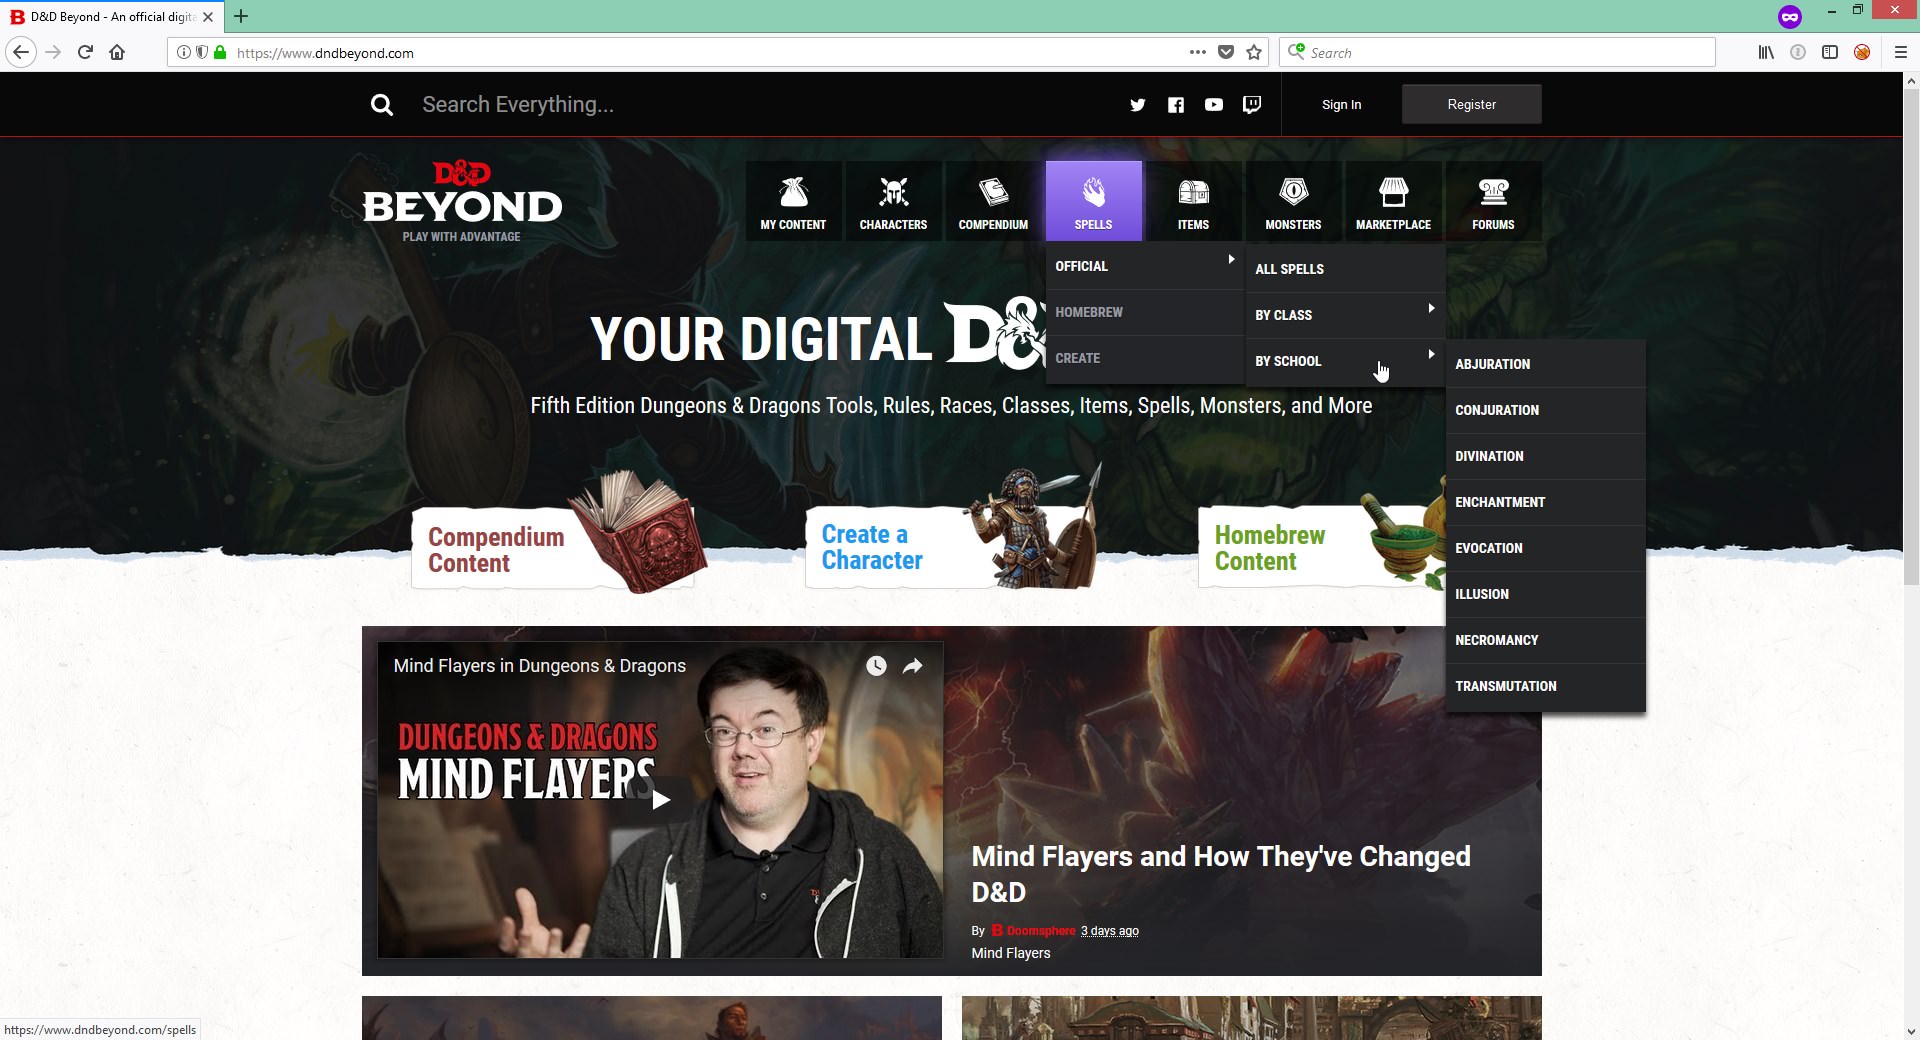1920x1040 pixels.
Task: Choose the Evocation school
Action: (x=1545, y=548)
